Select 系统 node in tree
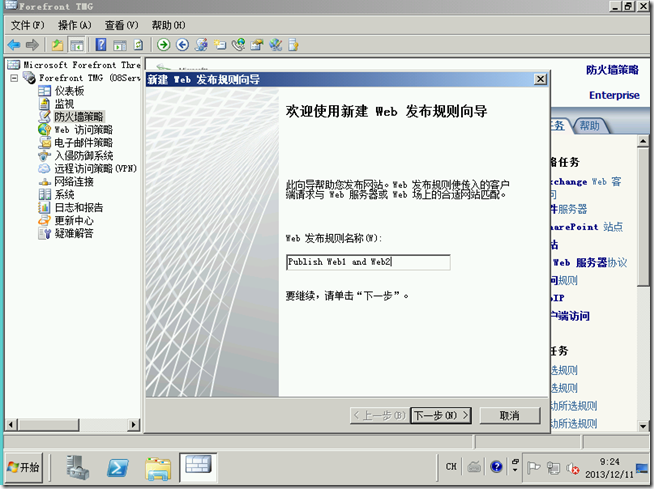654x489 pixels. (x=64, y=194)
